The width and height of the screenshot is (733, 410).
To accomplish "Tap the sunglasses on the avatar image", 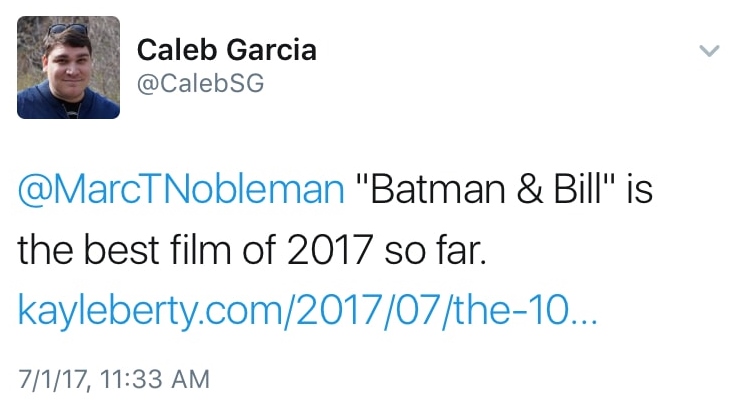I will pos(66,31).
